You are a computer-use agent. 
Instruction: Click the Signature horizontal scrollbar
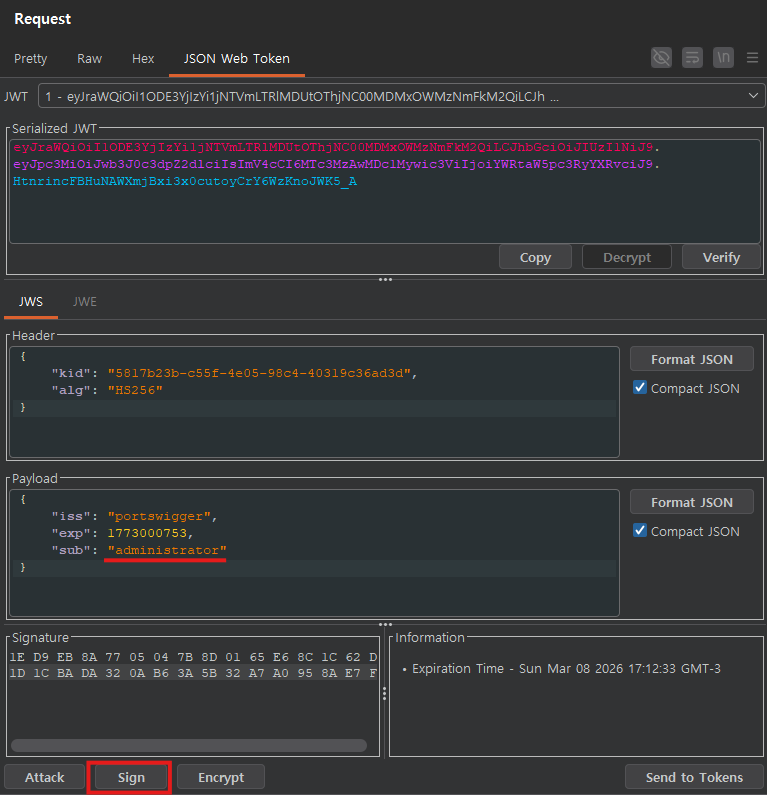coord(188,745)
